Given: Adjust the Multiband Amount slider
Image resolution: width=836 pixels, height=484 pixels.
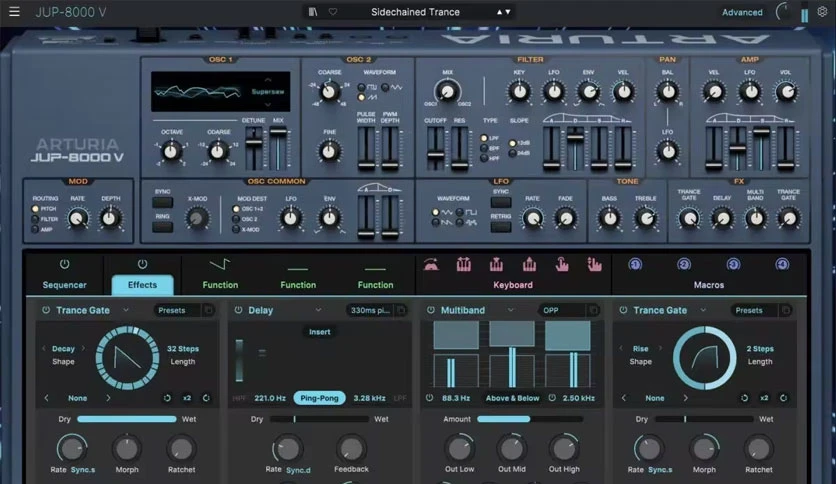Looking at the screenshot, I should [529, 419].
